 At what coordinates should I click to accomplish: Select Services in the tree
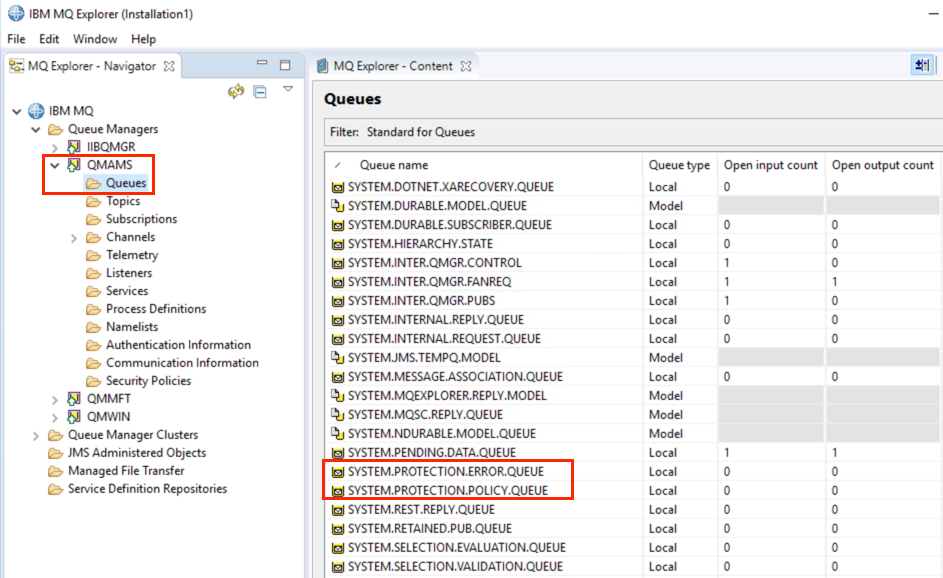click(x=127, y=291)
